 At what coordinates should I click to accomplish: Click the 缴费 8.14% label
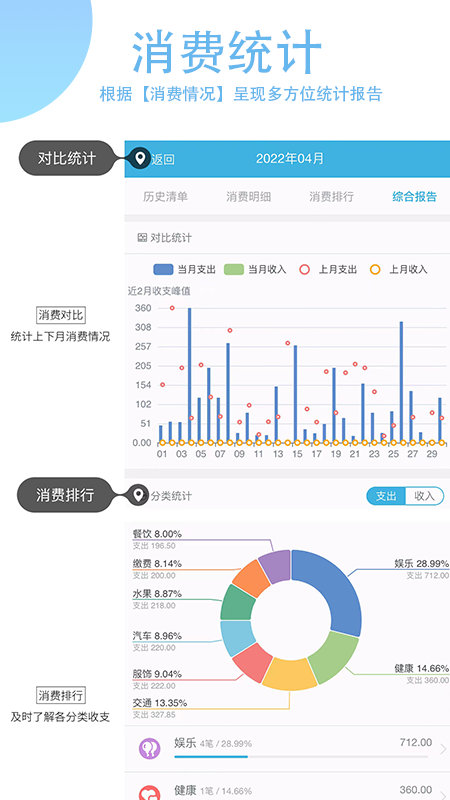tap(157, 564)
